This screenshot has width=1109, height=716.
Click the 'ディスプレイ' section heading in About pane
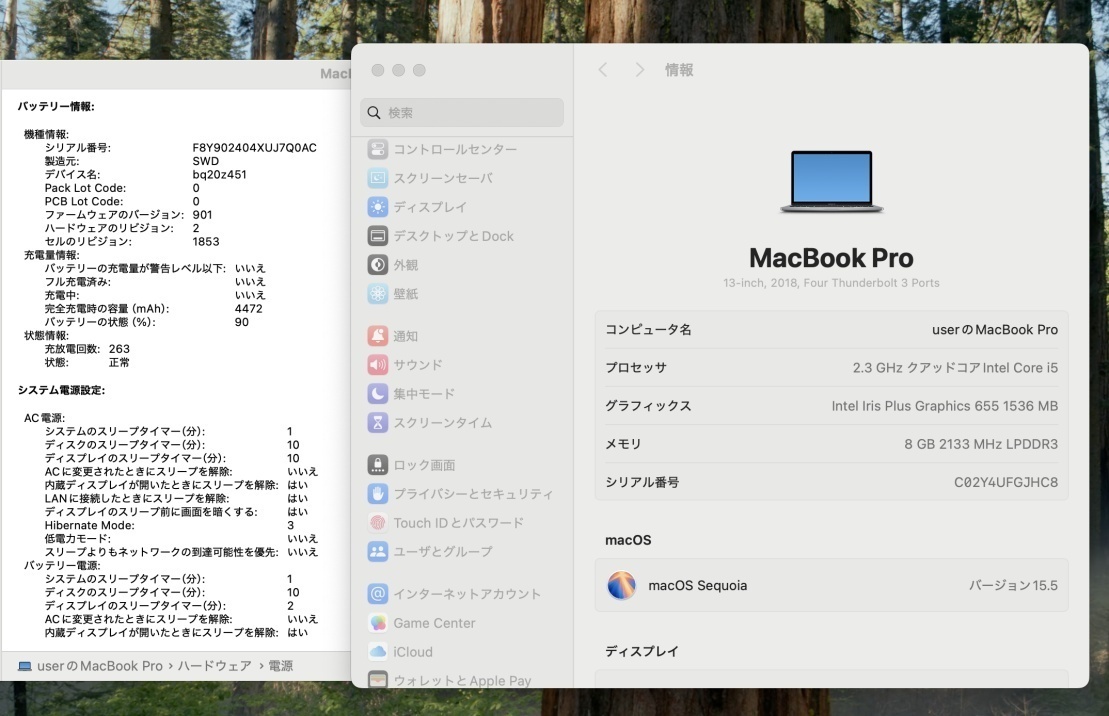[641, 652]
